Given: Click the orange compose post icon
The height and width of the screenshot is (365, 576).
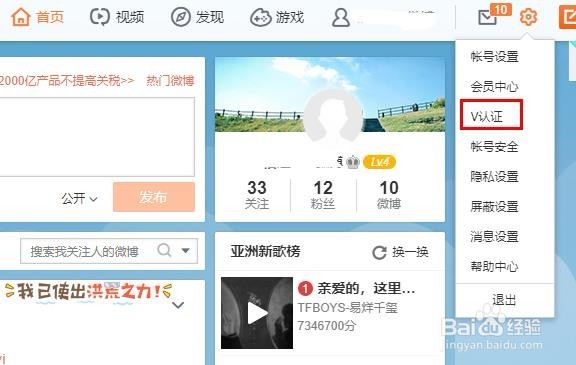Looking at the screenshot, I should point(568,17).
